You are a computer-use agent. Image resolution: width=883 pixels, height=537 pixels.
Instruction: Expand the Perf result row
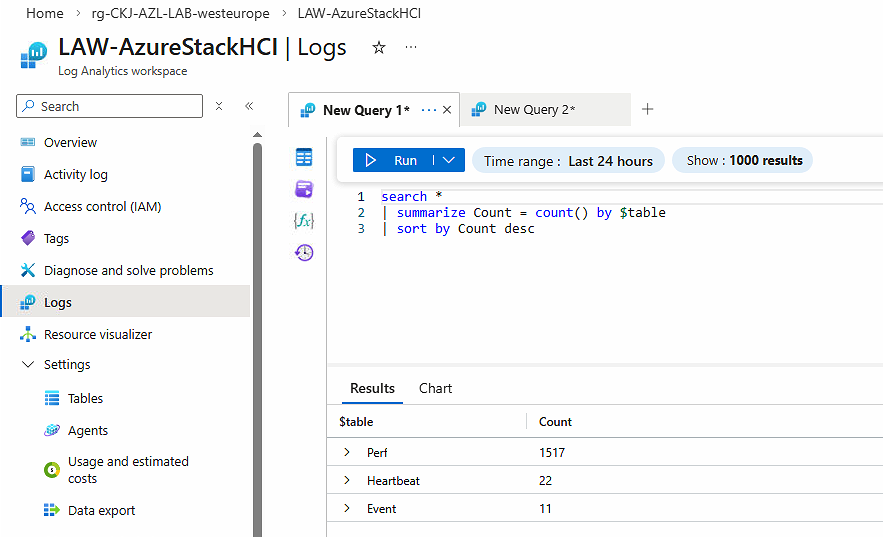347,453
